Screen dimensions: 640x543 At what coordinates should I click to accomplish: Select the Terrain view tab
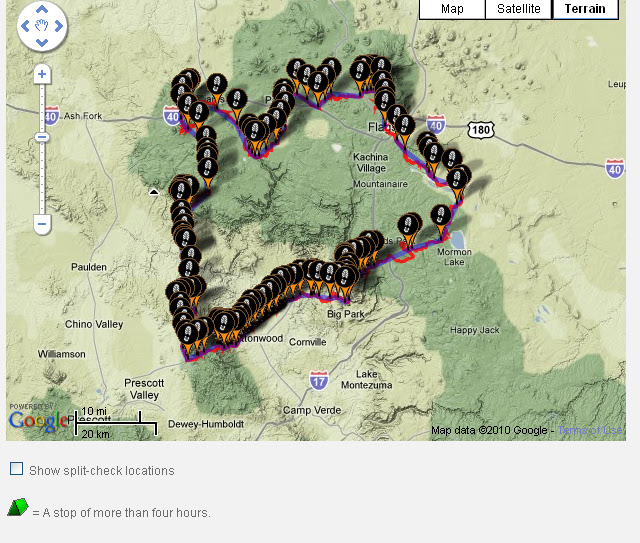point(585,9)
